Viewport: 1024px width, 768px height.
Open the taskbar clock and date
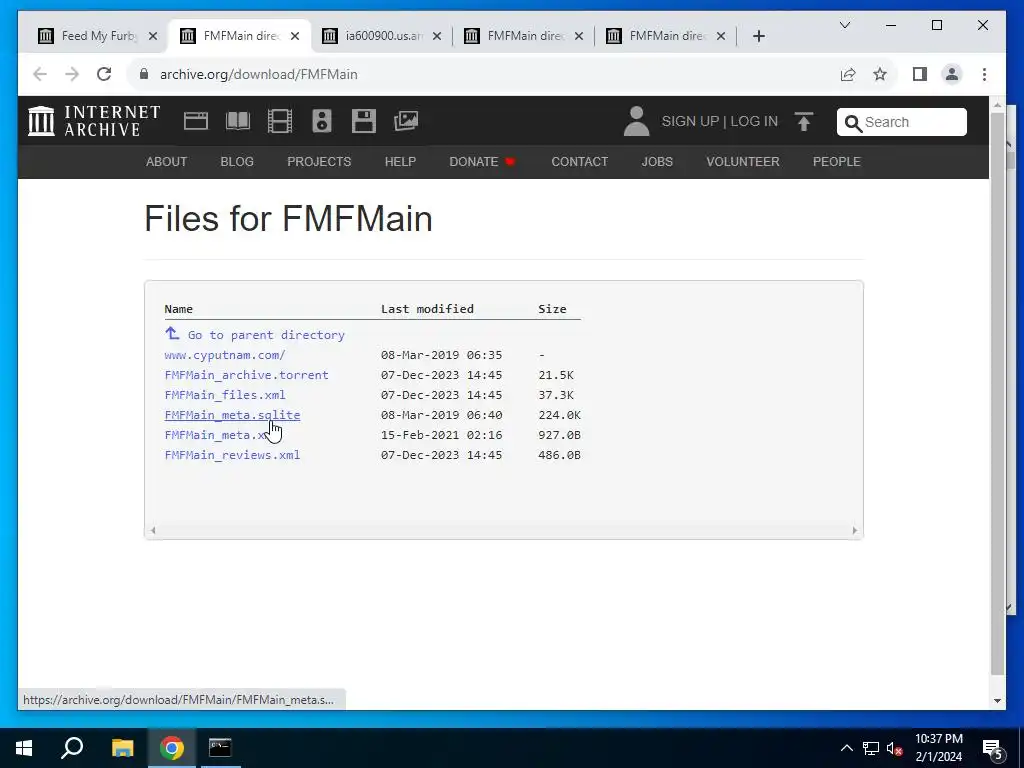938,748
